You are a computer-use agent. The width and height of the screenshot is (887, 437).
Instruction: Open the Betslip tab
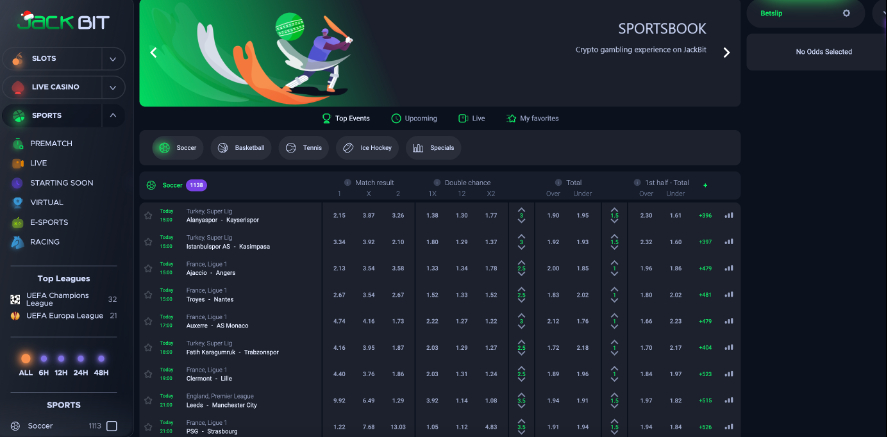click(771, 13)
